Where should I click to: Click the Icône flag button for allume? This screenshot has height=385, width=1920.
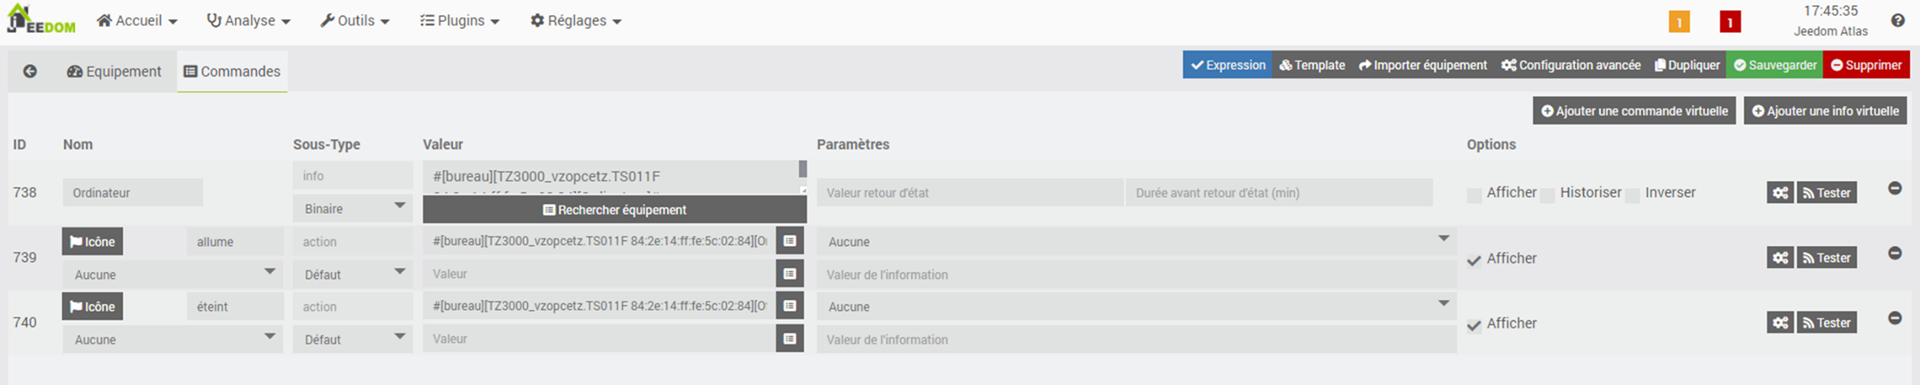point(92,242)
